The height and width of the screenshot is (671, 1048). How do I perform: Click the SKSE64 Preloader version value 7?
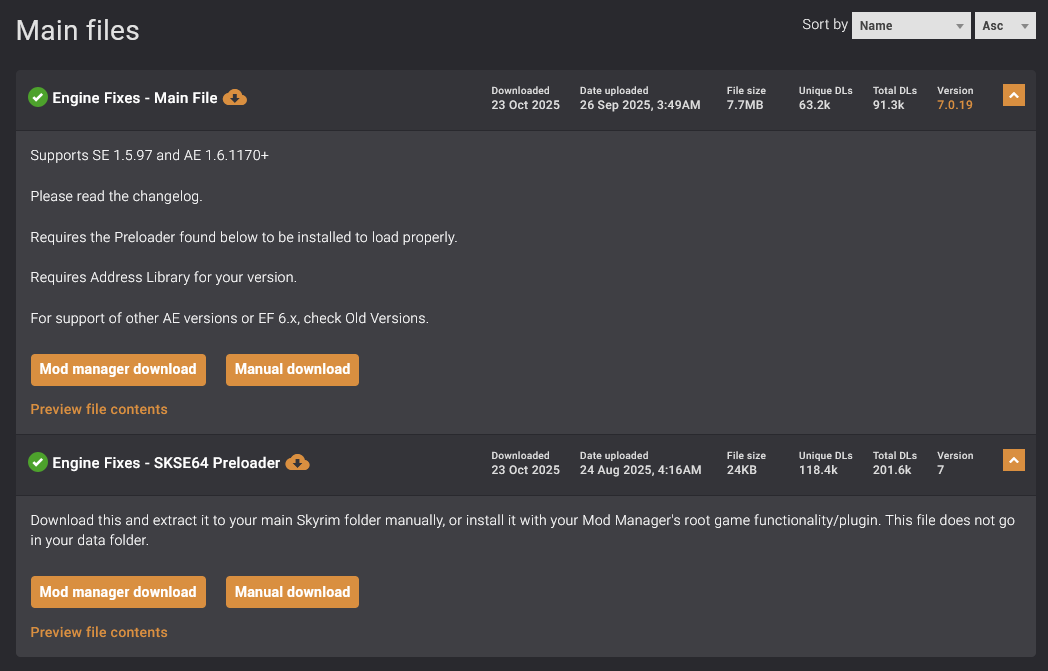point(940,470)
